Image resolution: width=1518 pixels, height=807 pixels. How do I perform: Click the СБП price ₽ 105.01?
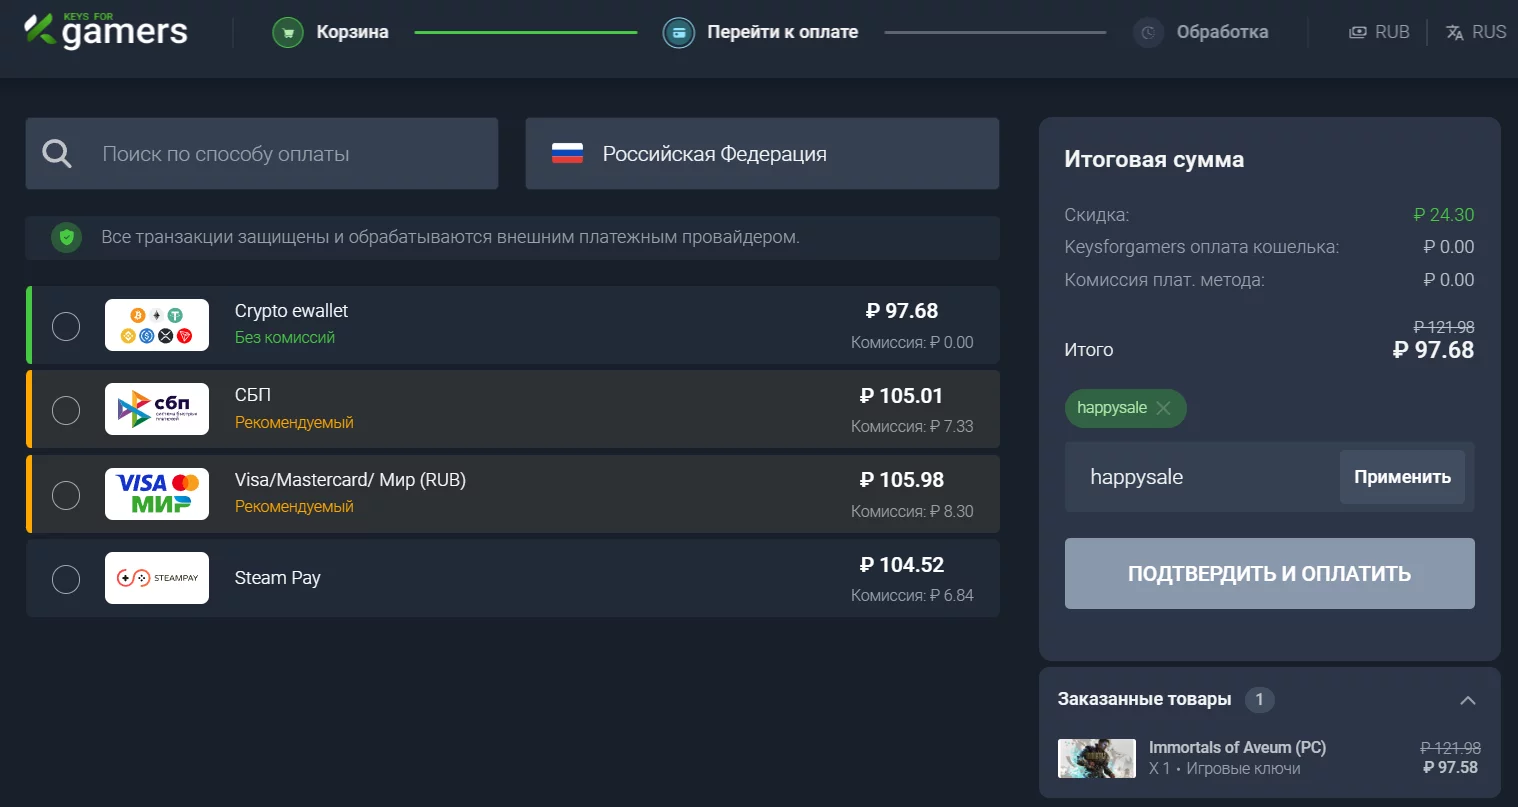tap(902, 396)
